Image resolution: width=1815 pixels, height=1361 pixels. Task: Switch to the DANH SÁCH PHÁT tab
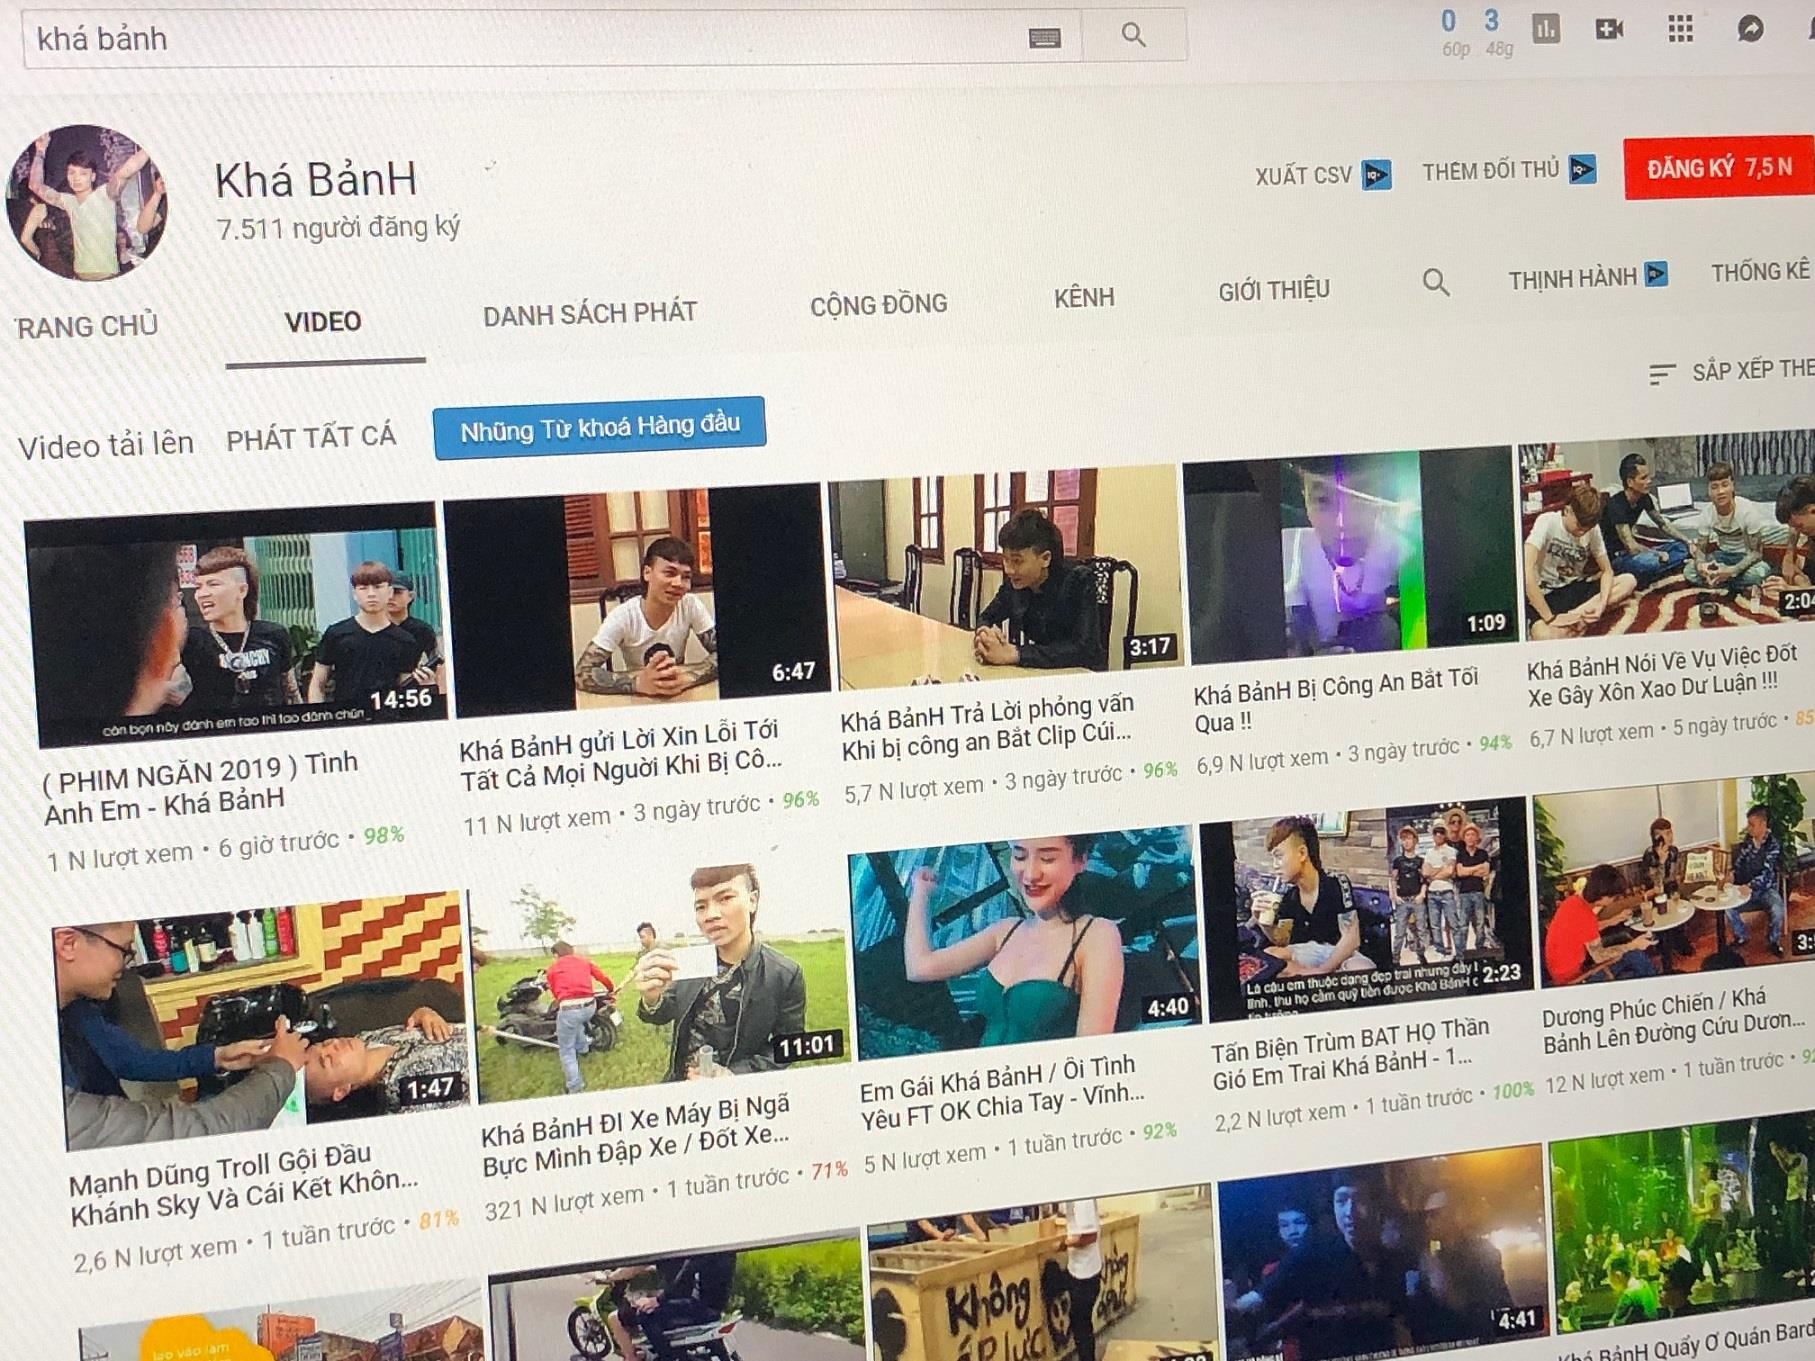[590, 312]
